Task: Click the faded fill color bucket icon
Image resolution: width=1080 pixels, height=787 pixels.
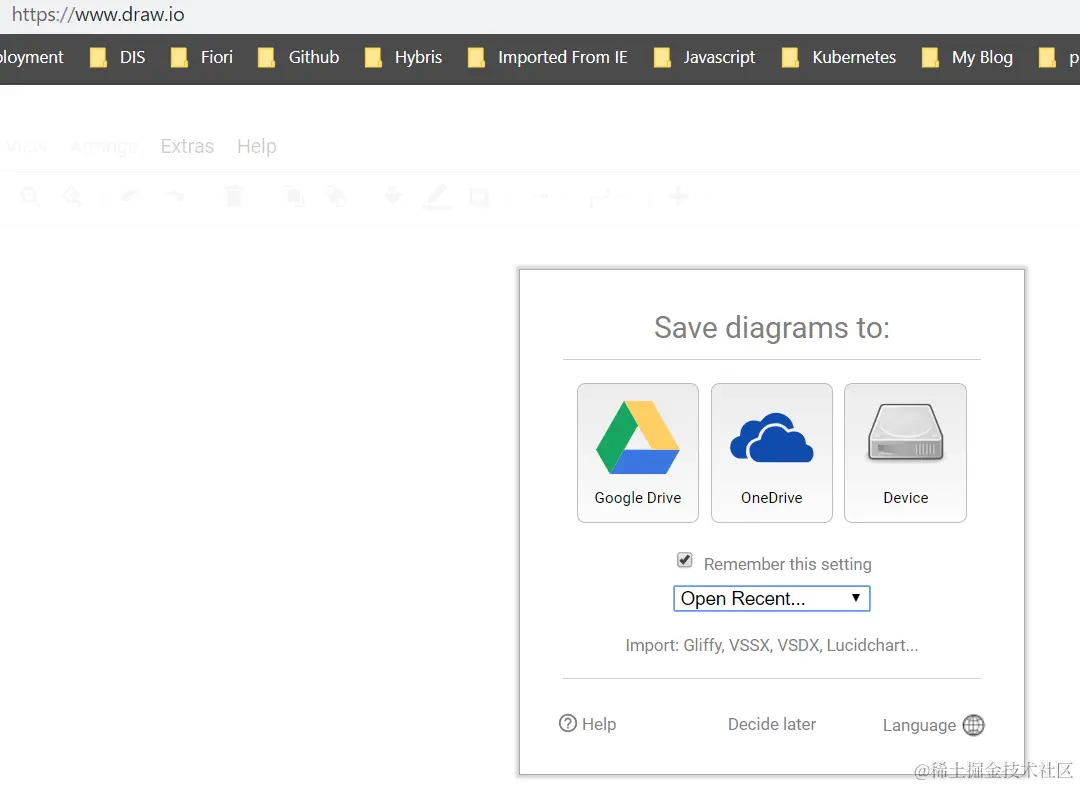Action: coord(393,197)
